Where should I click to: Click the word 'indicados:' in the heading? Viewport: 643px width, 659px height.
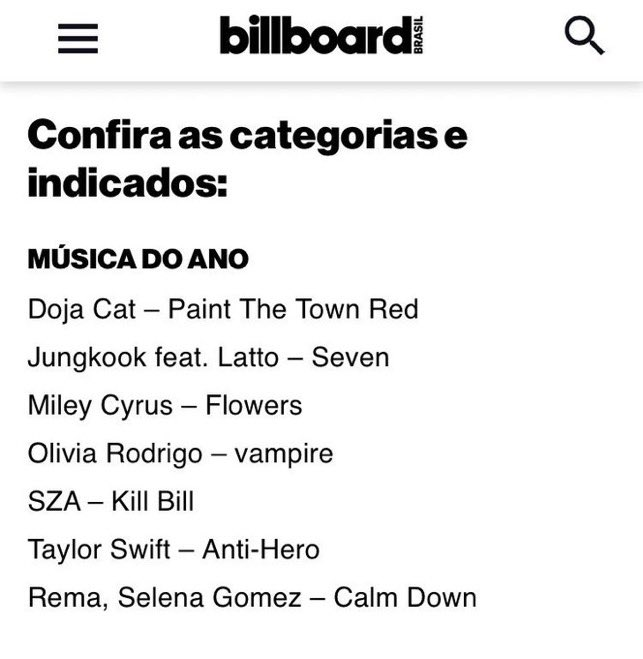(127, 183)
